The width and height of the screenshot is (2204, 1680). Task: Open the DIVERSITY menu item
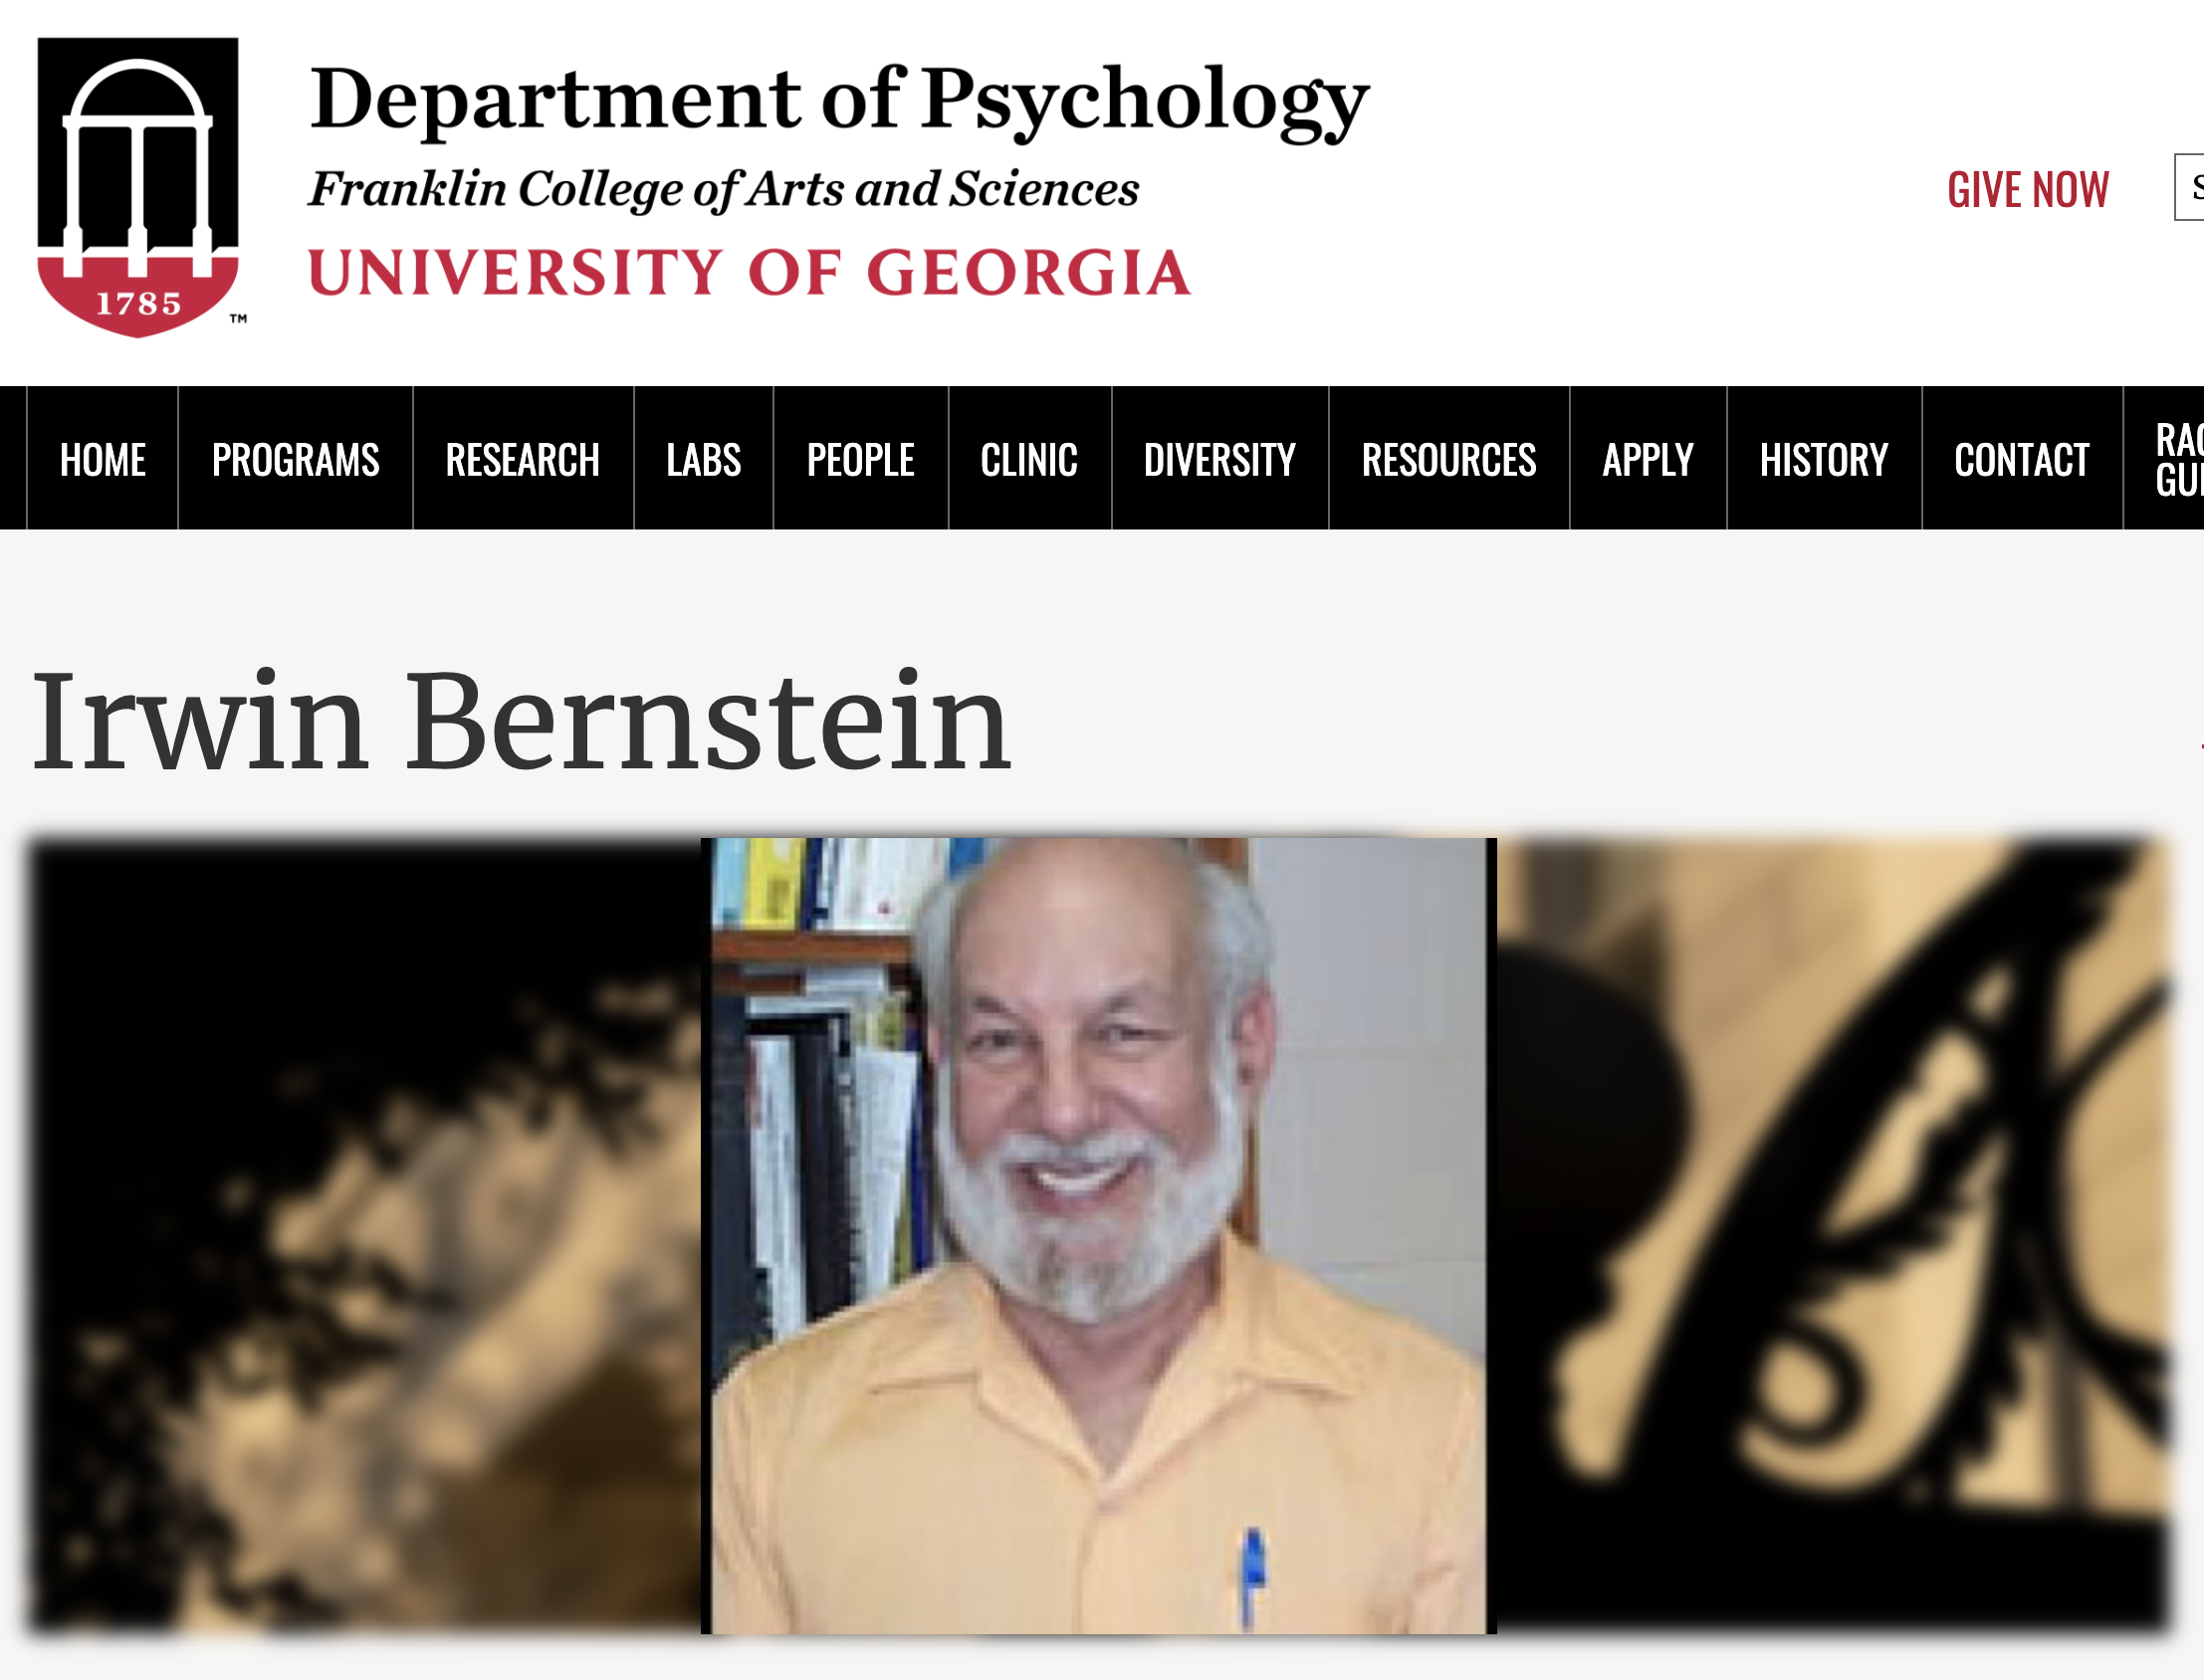click(1220, 459)
